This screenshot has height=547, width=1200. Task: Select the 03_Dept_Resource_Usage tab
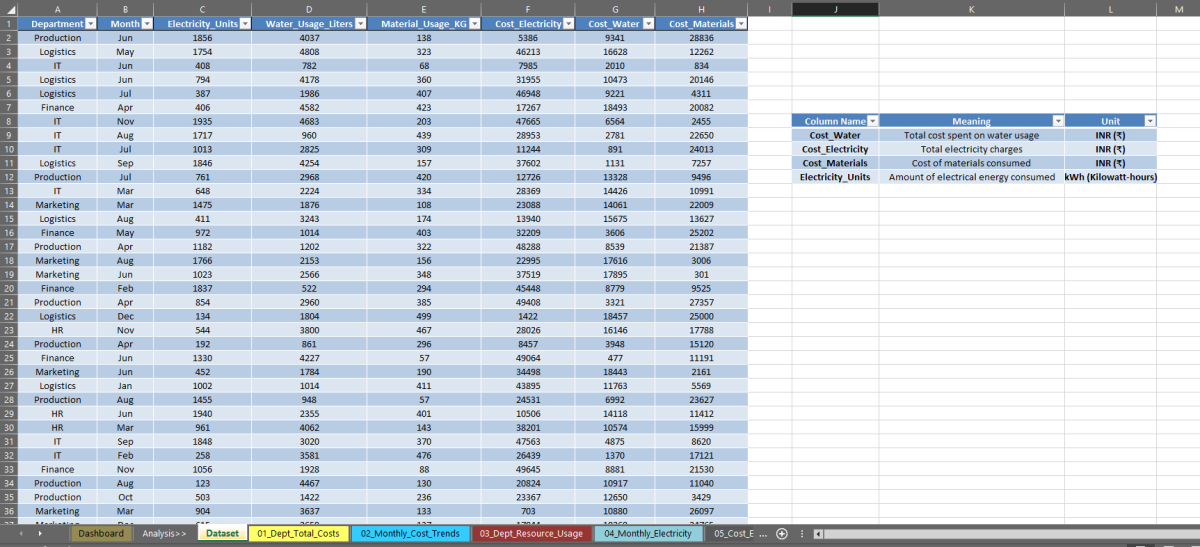[531, 534]
